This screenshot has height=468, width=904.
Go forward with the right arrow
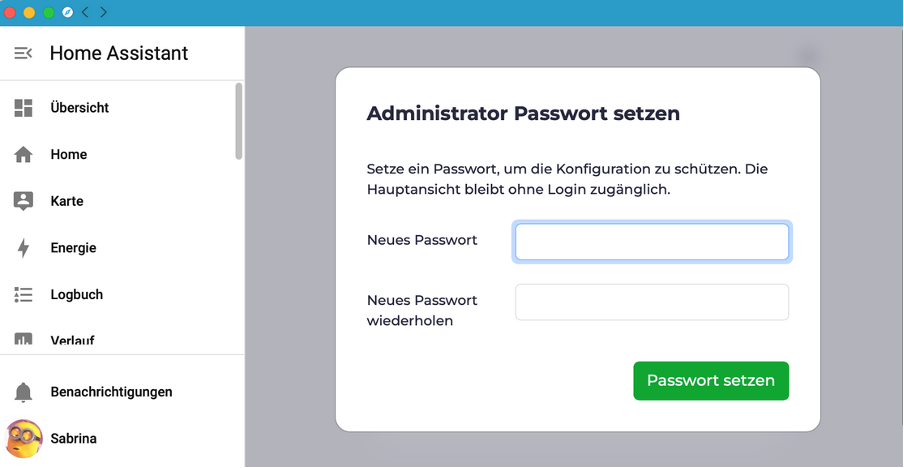pyautogui.click(x=103, y=12)
